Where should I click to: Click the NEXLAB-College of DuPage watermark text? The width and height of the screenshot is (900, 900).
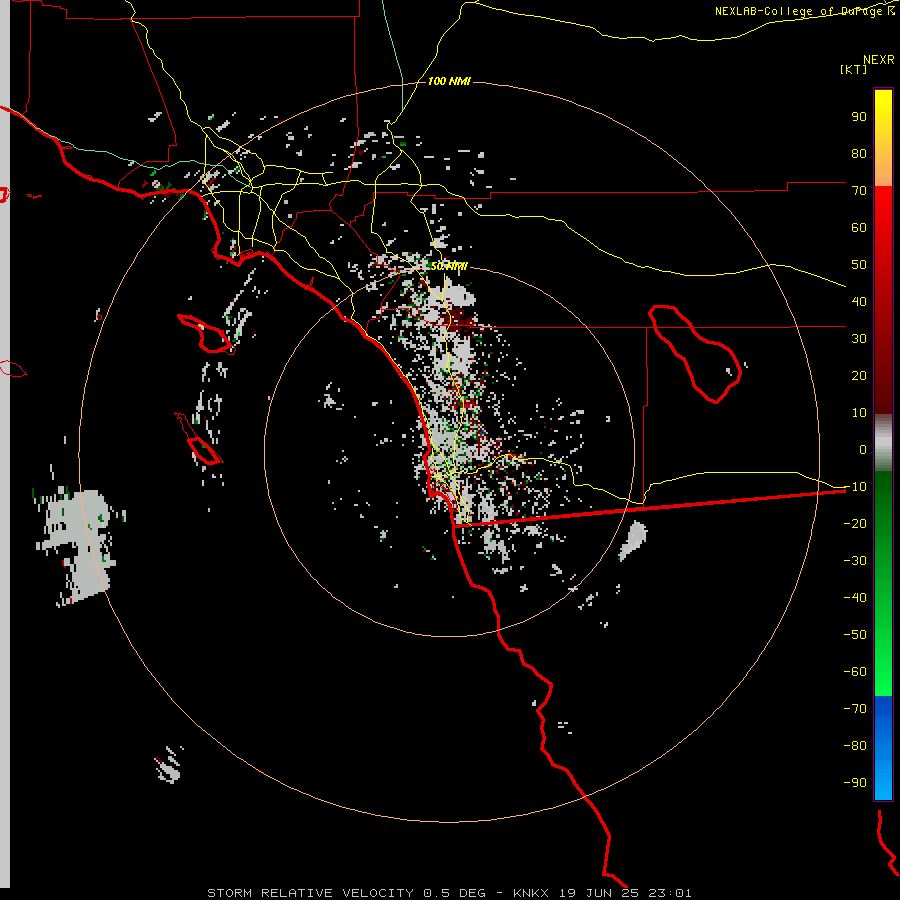point(805,11)
